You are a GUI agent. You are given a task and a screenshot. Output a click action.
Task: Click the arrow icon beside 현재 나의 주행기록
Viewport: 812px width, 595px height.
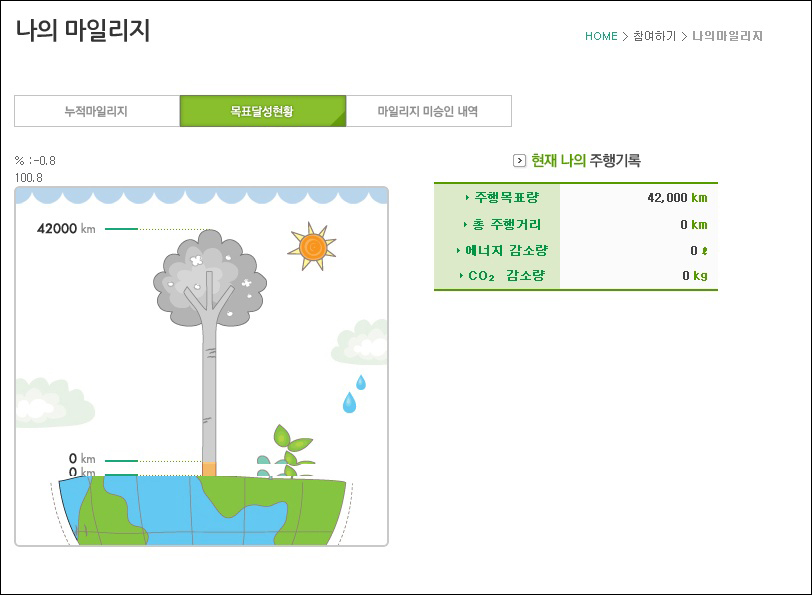[x=519, y=160]
